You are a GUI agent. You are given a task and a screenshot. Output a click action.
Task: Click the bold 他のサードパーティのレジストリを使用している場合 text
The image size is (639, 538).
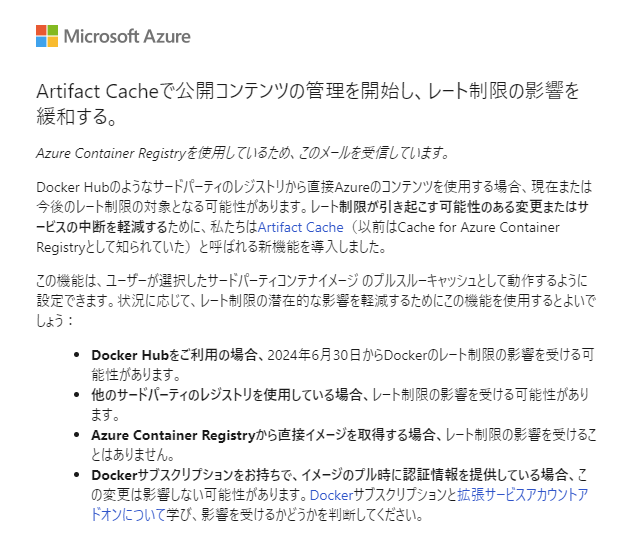click(227, 395)
